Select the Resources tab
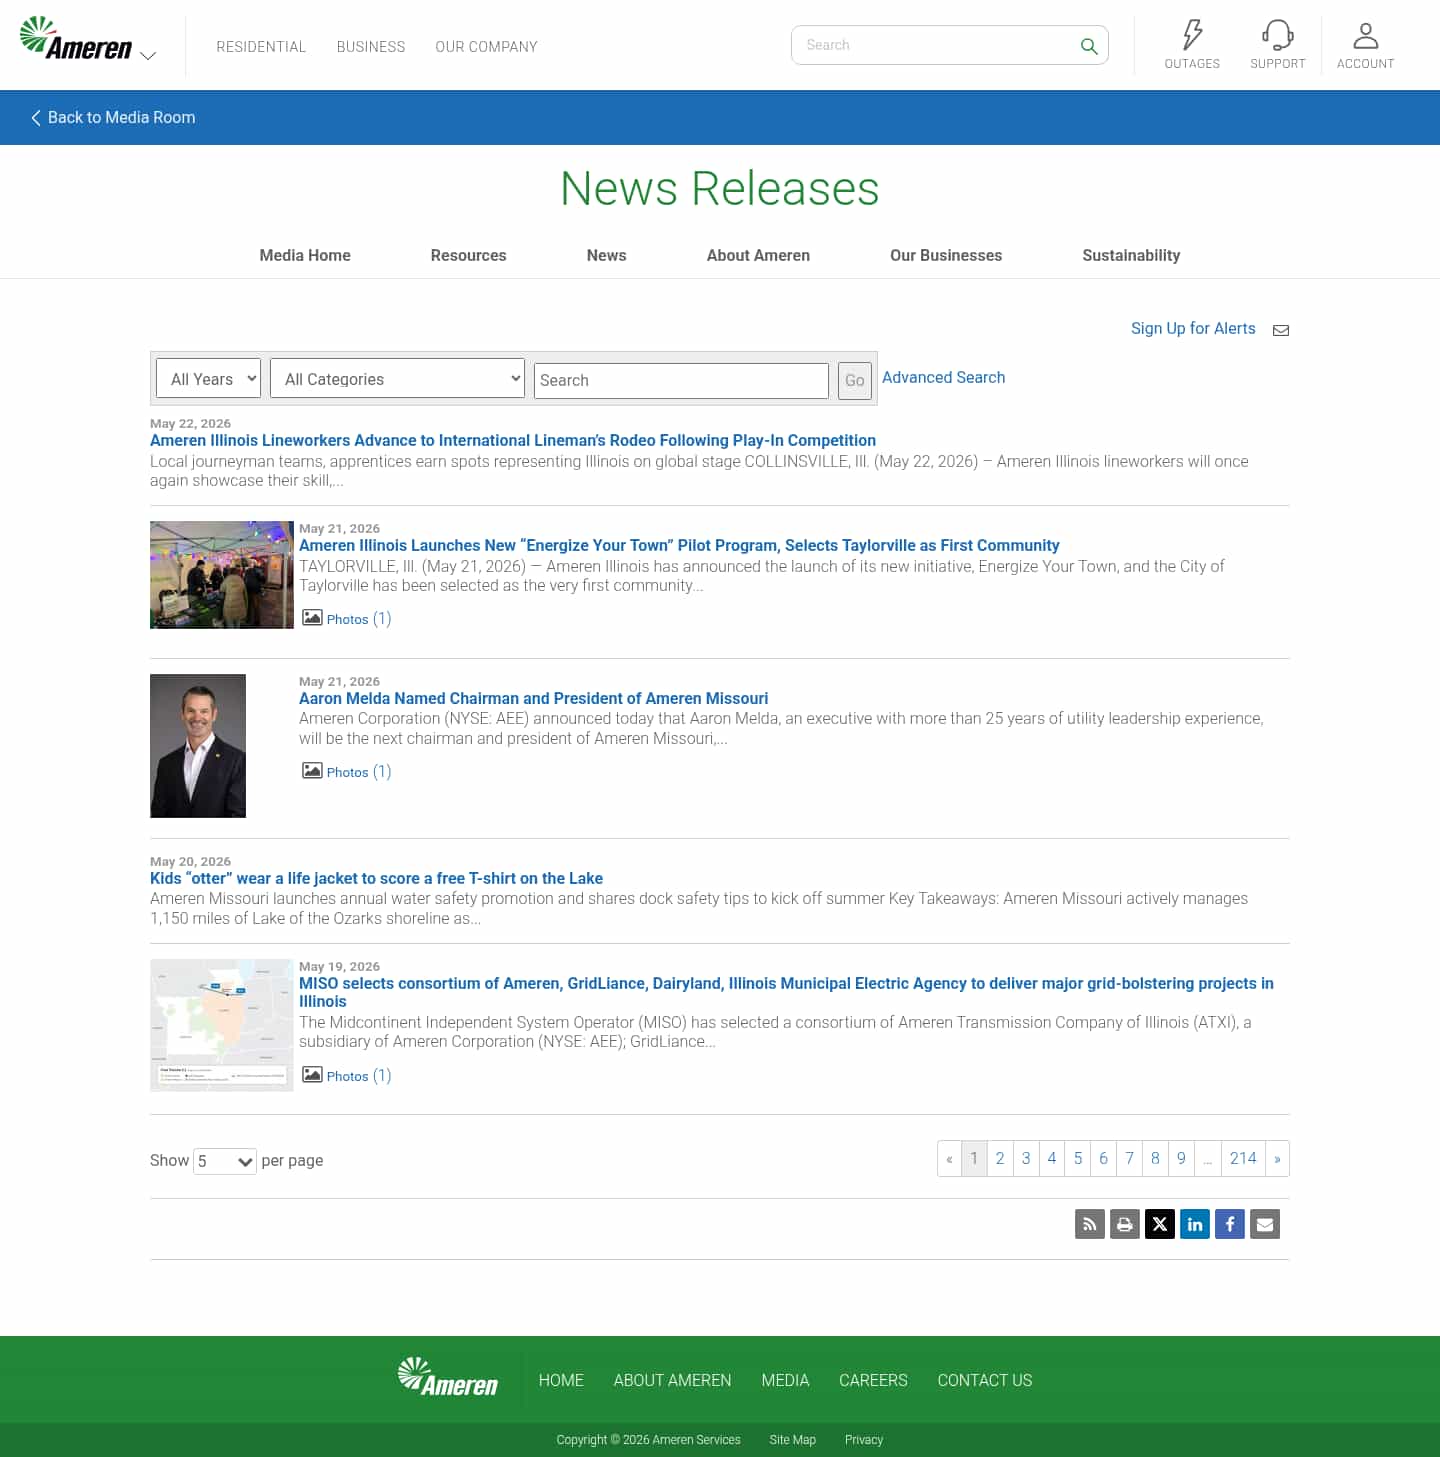The image size is (1440, 1457). tap(468, 255)
